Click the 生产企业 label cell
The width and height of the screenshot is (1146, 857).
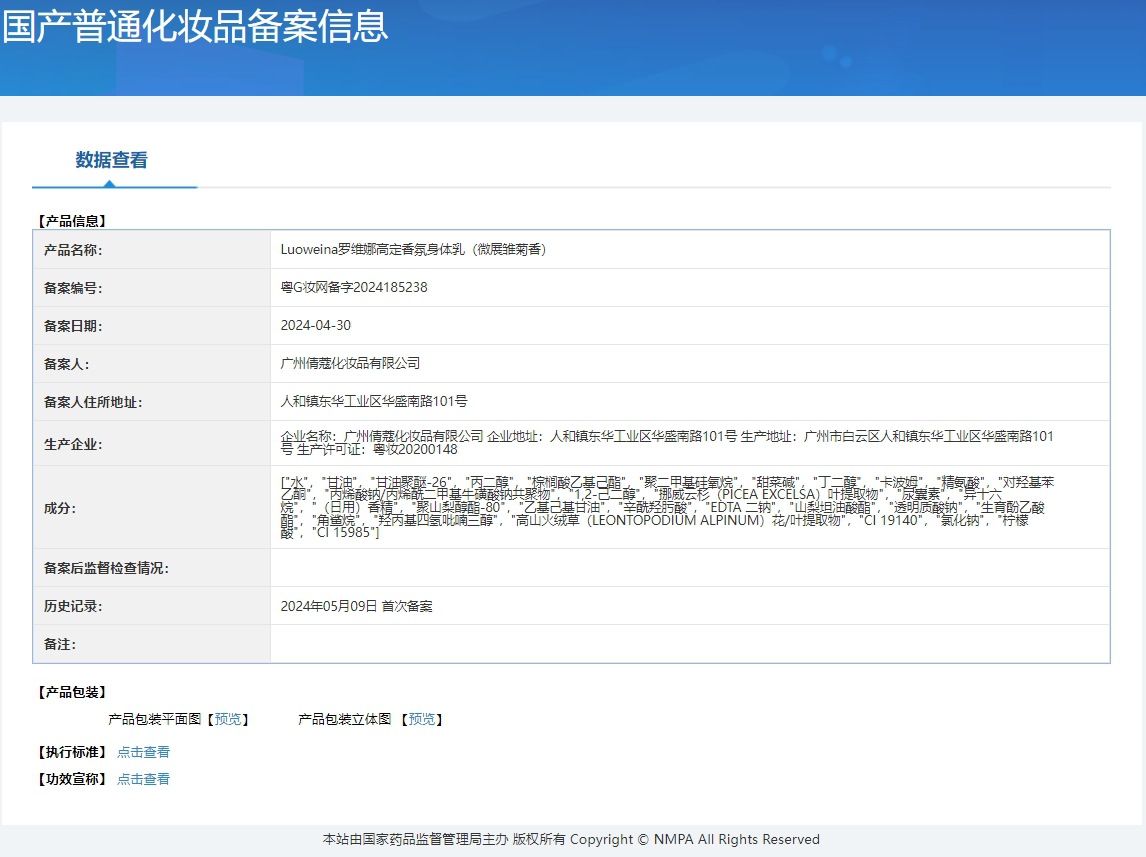[152, 443]
